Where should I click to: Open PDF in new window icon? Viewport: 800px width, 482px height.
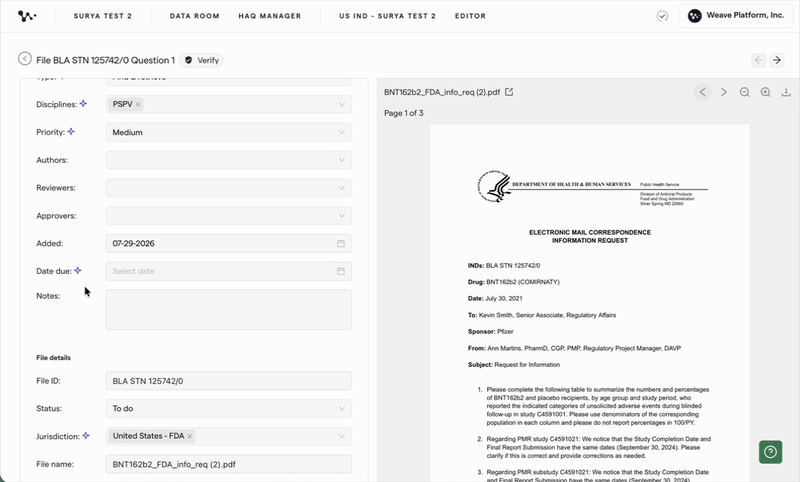[x=509, y=92]
